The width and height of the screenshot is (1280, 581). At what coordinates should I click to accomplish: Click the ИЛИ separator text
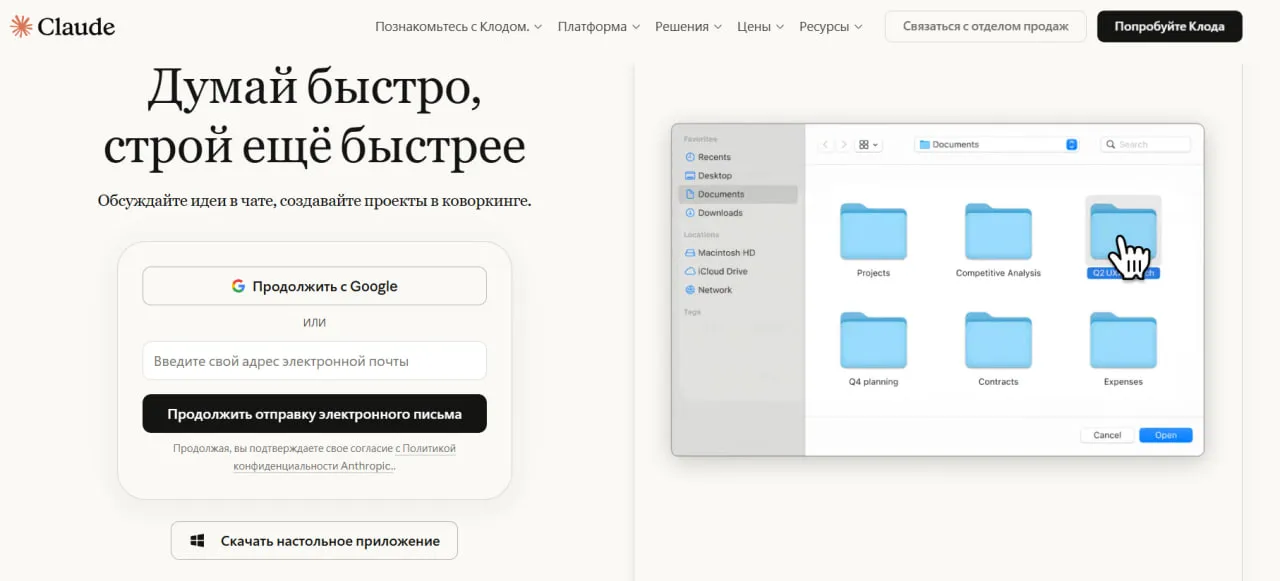(x=314, y=323)
